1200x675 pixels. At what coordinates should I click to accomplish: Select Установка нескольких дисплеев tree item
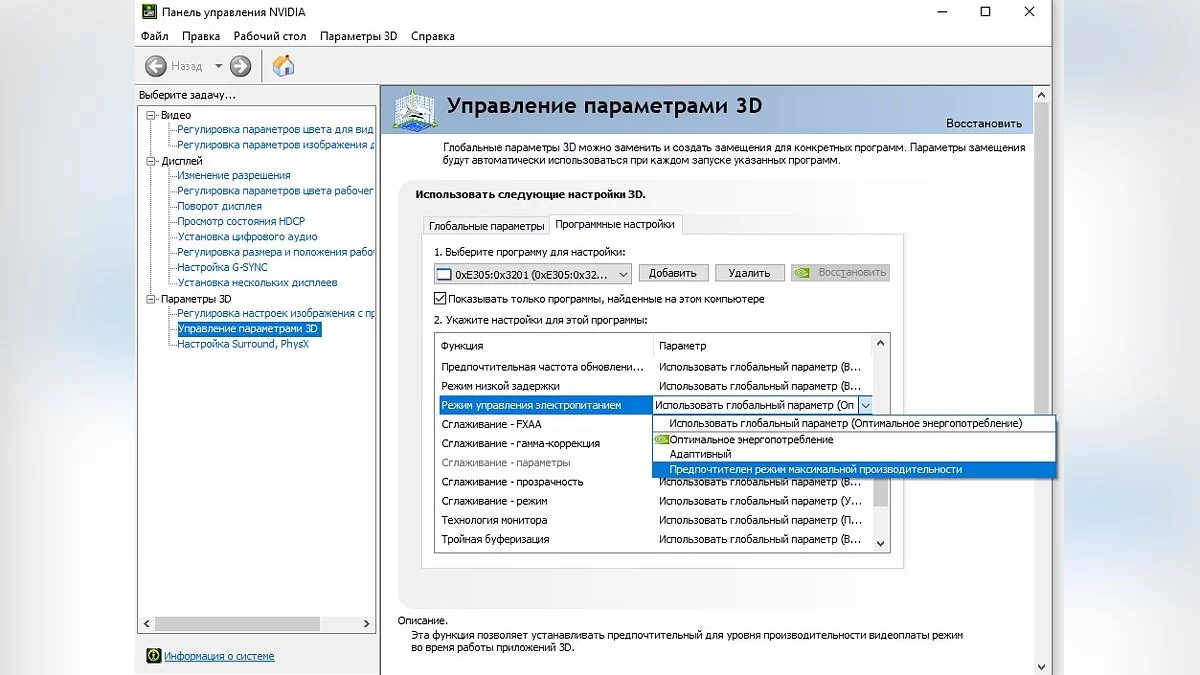point(257,282)
